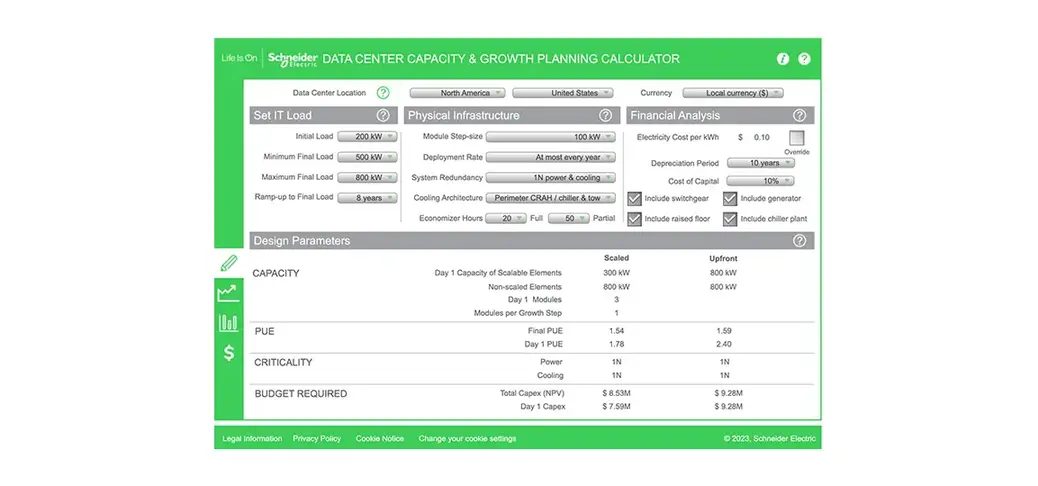Click the Data Center Location help icon
1038x486 pixels.
tap(383, 93)
